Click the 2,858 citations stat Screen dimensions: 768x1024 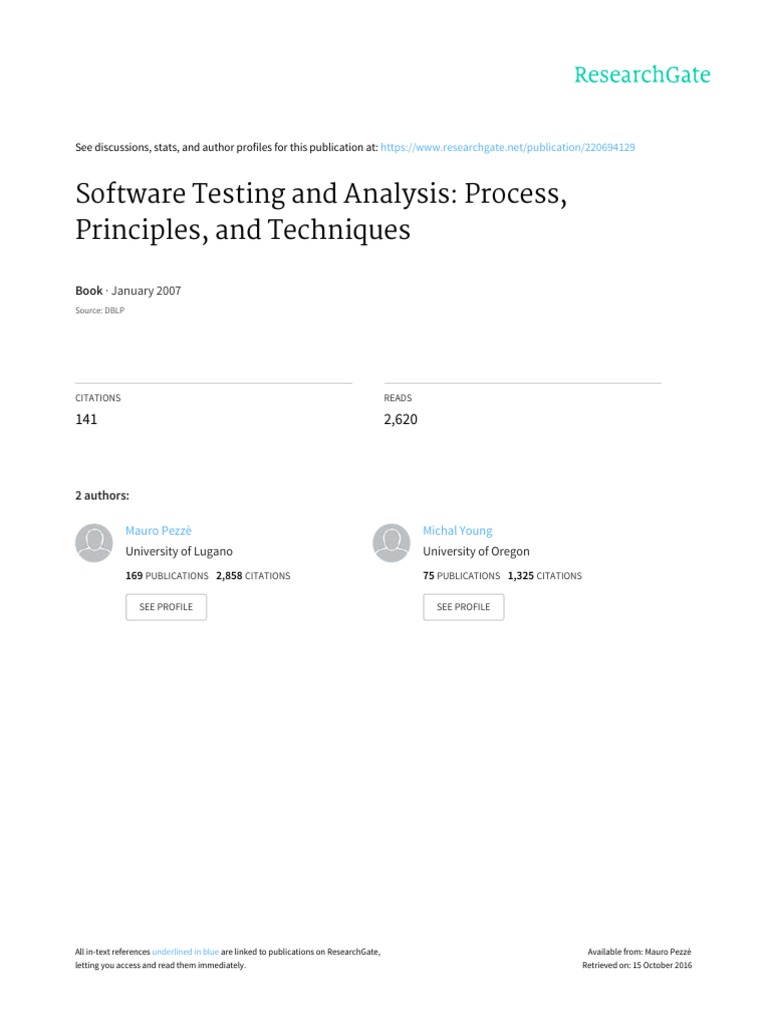pyautogui.click(x=253, y=576)
